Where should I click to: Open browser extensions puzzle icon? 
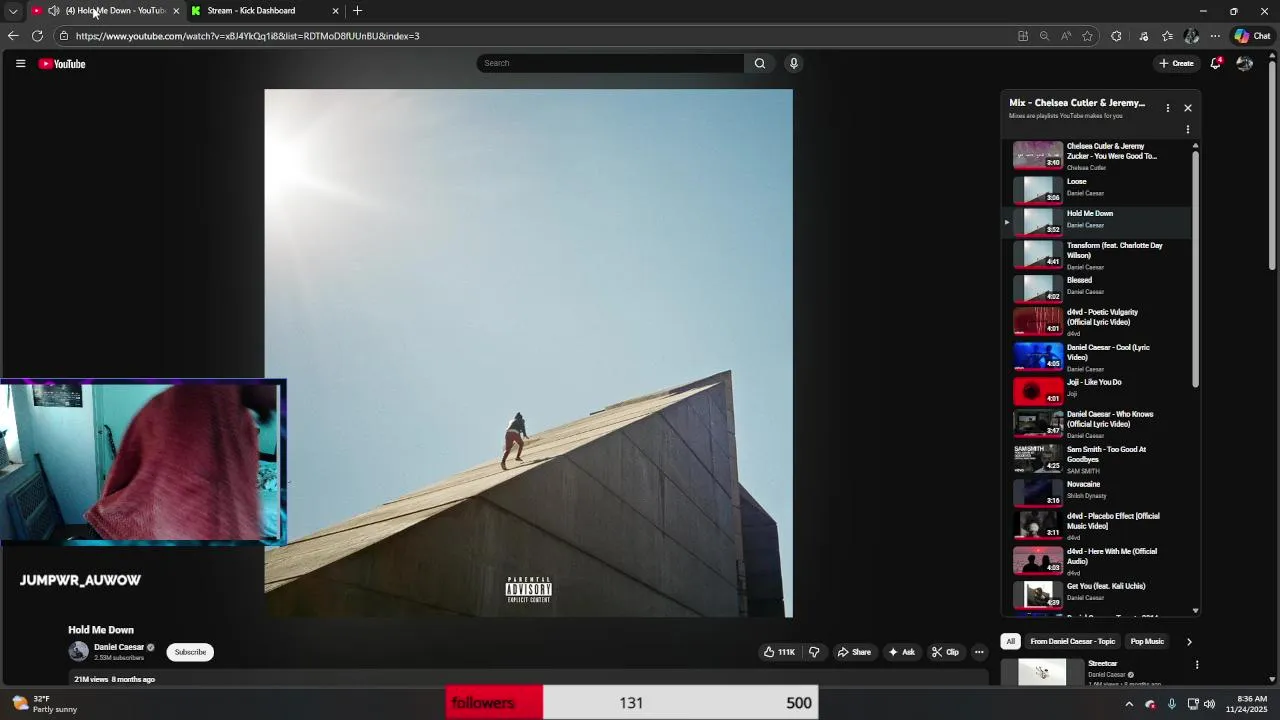(x=1116, y=36)
